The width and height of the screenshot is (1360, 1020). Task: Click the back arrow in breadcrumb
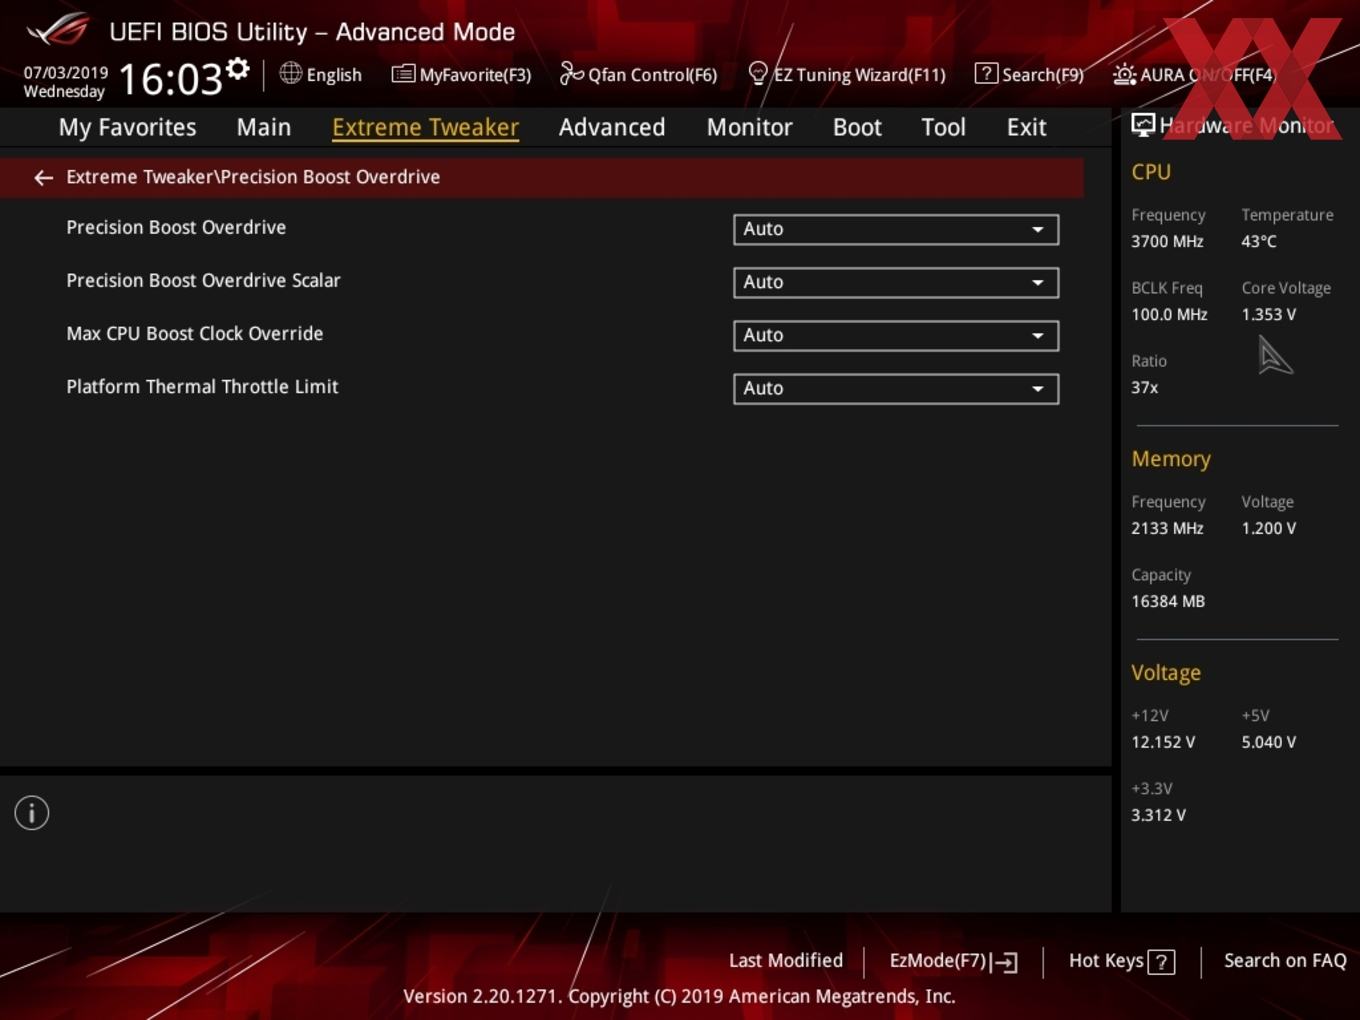pyautogui.click(x=43, y=178)
